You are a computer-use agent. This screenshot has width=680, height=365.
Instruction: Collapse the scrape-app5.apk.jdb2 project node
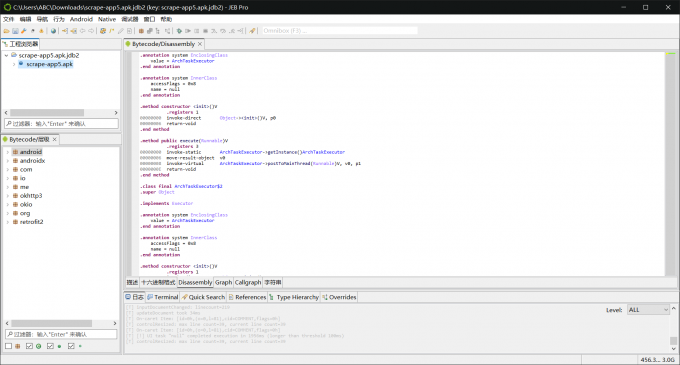pyautogui.click(x=6, y=55)
